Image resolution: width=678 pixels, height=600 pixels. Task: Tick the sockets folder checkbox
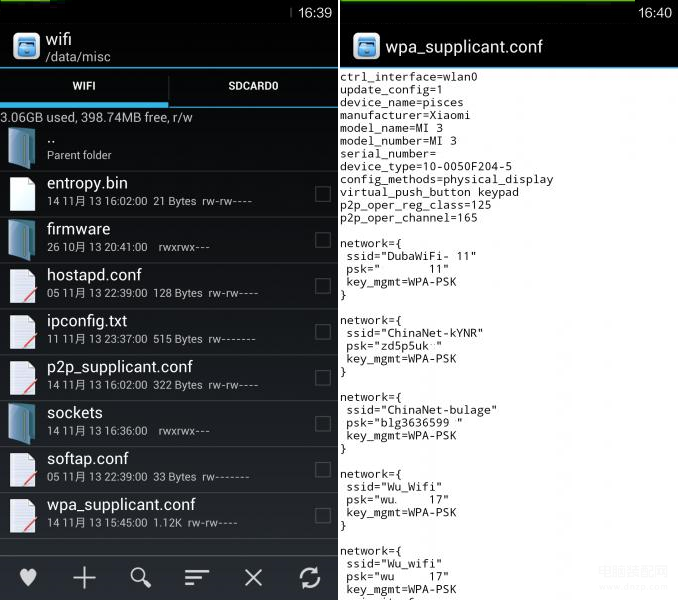323,424
